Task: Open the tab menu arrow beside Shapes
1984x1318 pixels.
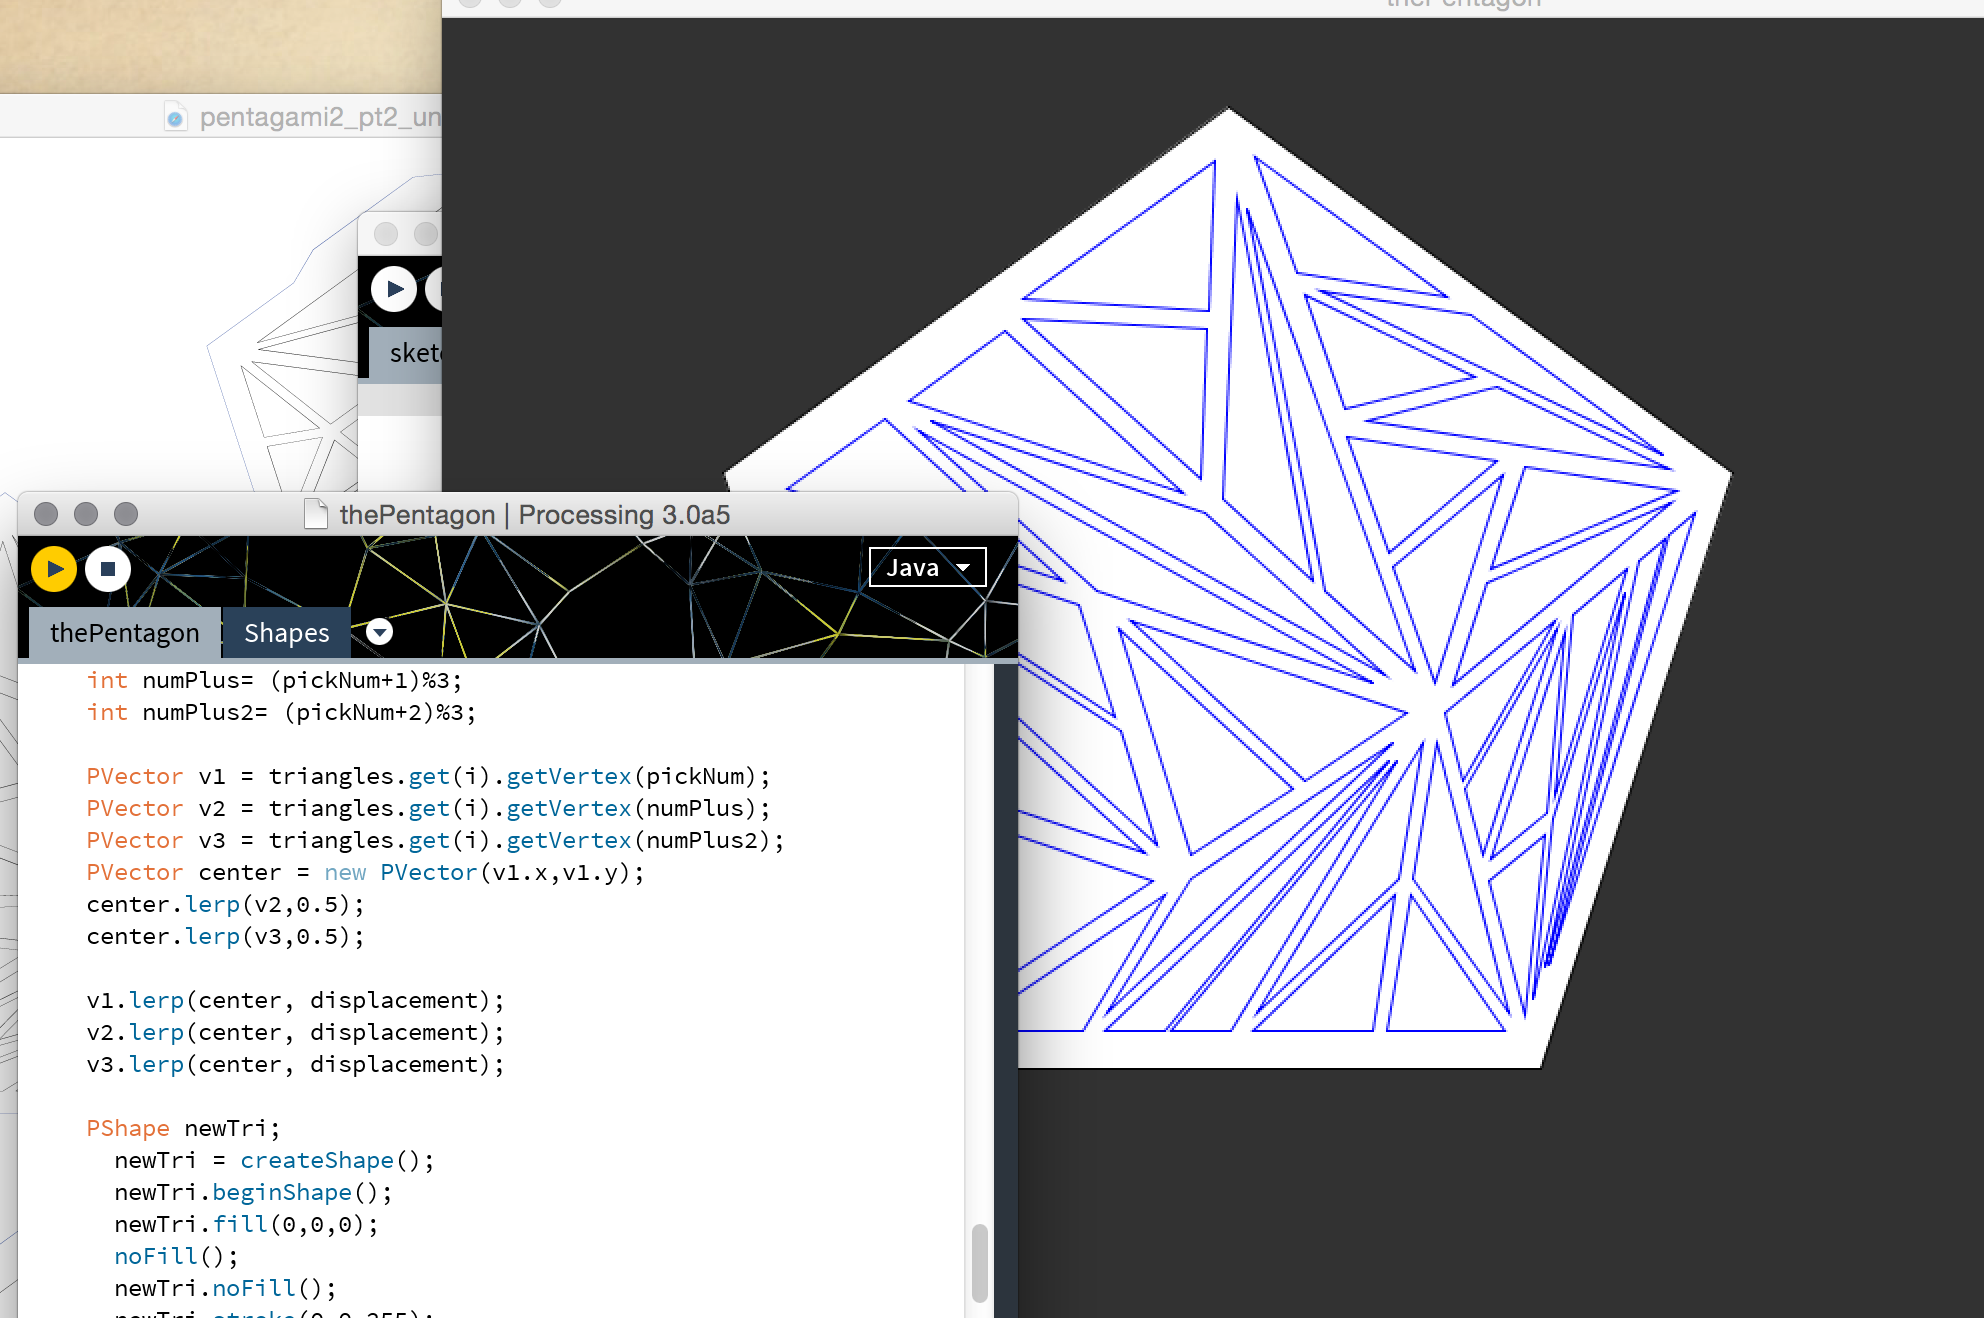Action: (379, 632)
